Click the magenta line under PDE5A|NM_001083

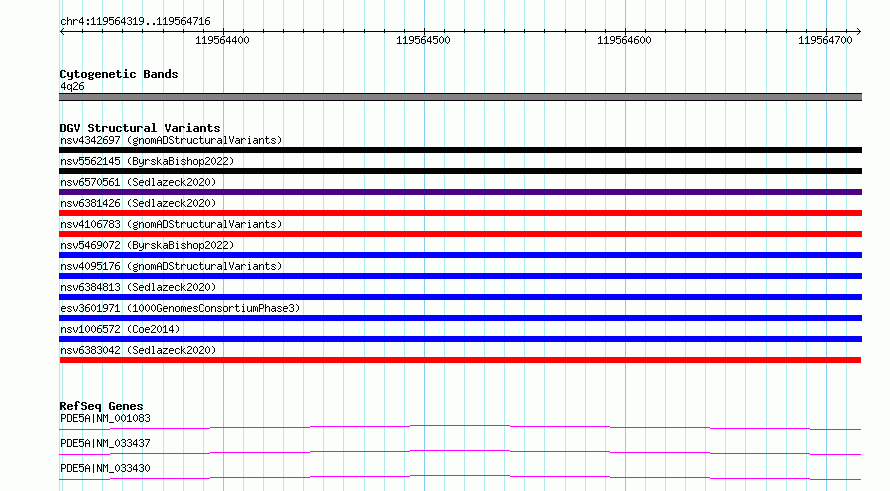coord(460,427)
